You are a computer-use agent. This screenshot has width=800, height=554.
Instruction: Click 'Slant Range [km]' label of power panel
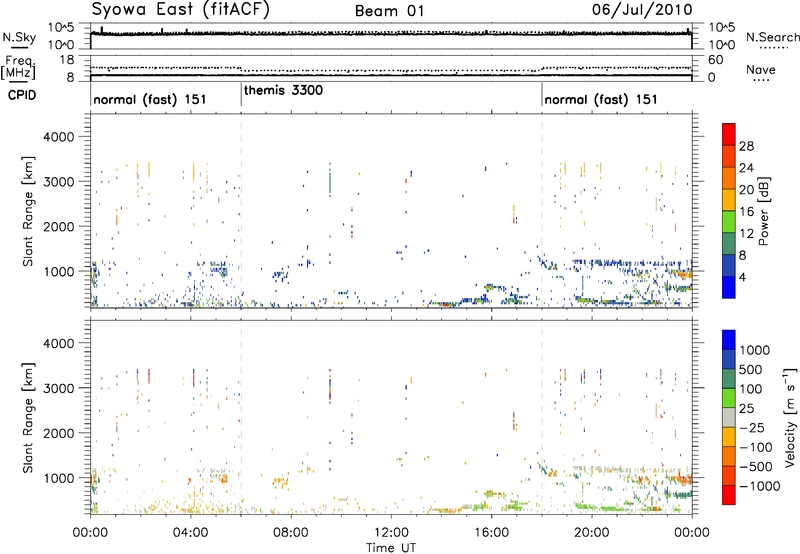(x=28, y=211)
